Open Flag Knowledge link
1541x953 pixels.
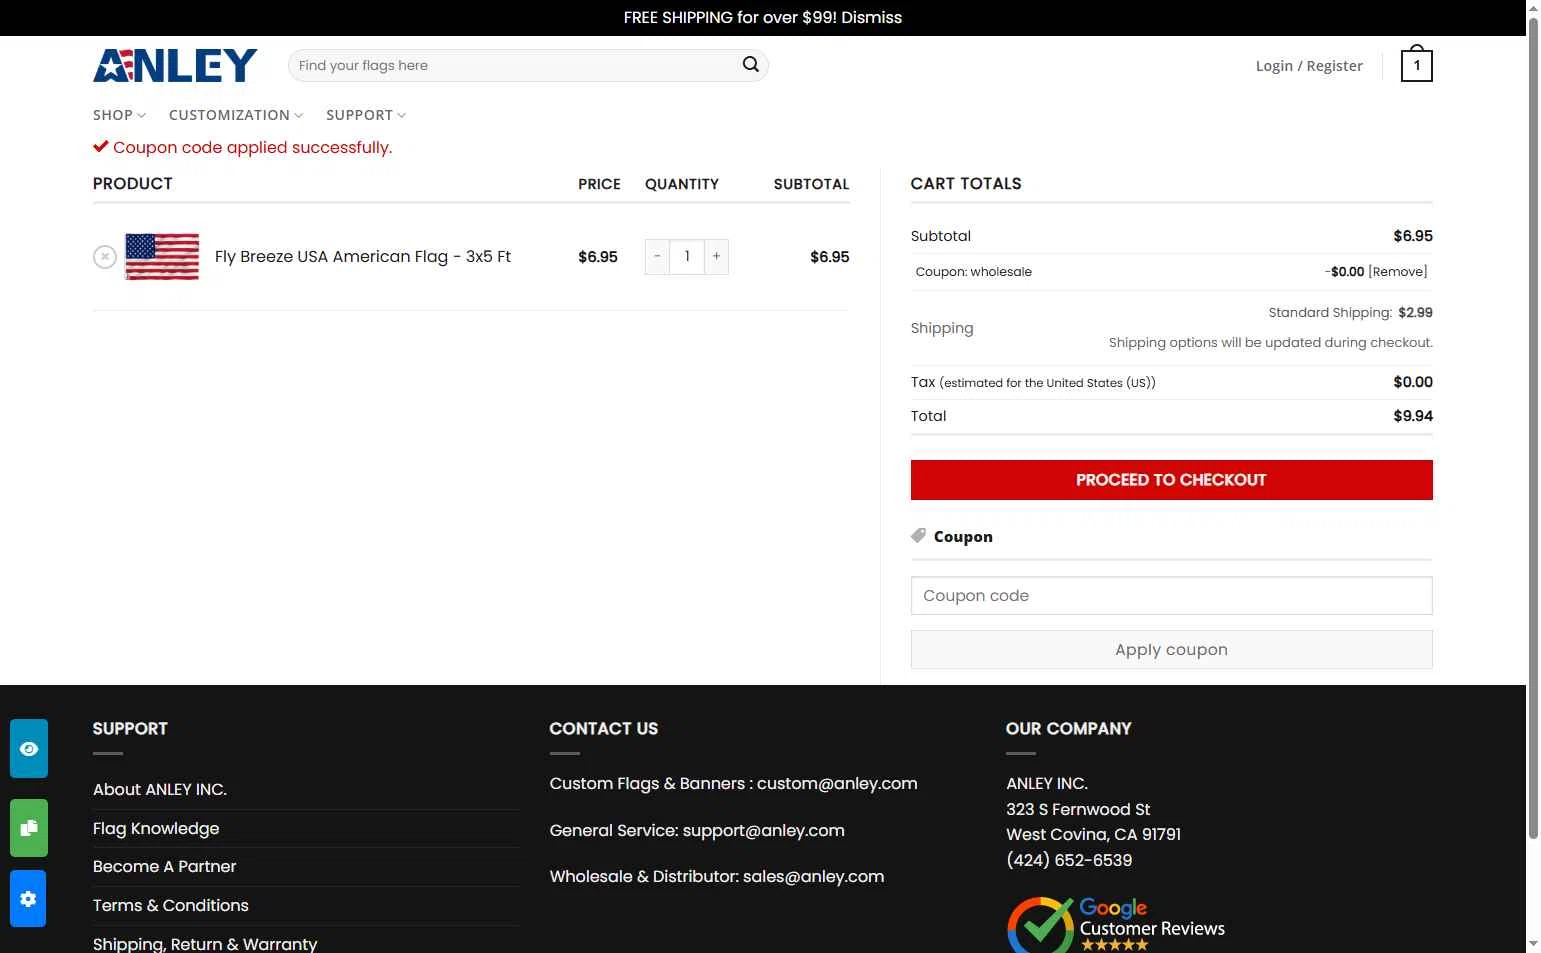pos(156,829)
